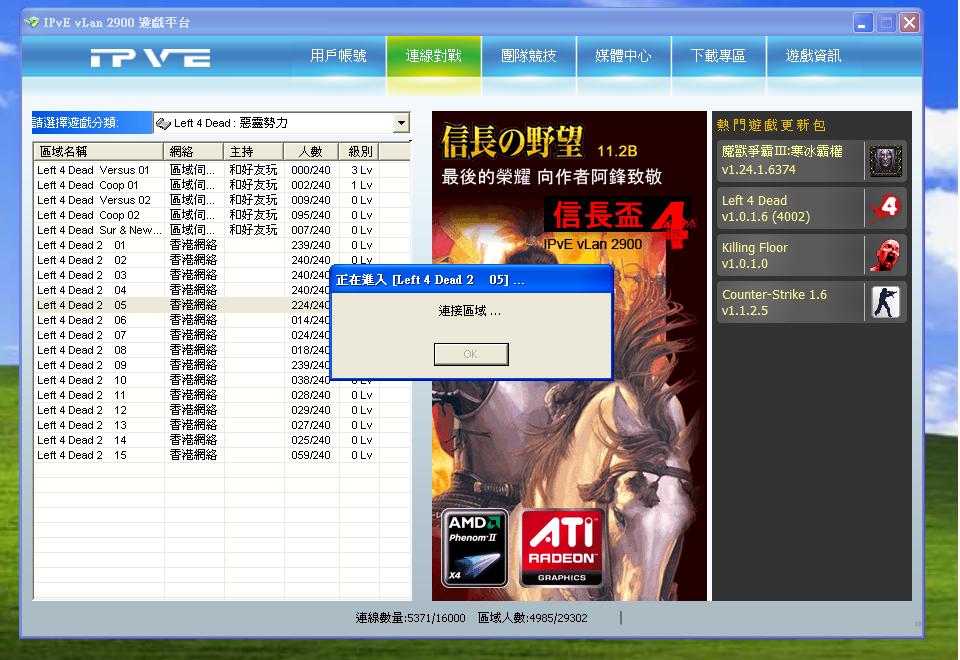Click the IPvE title bar app icon
The height and width of the screenshot is (660, 960).
tap(32, 23)
